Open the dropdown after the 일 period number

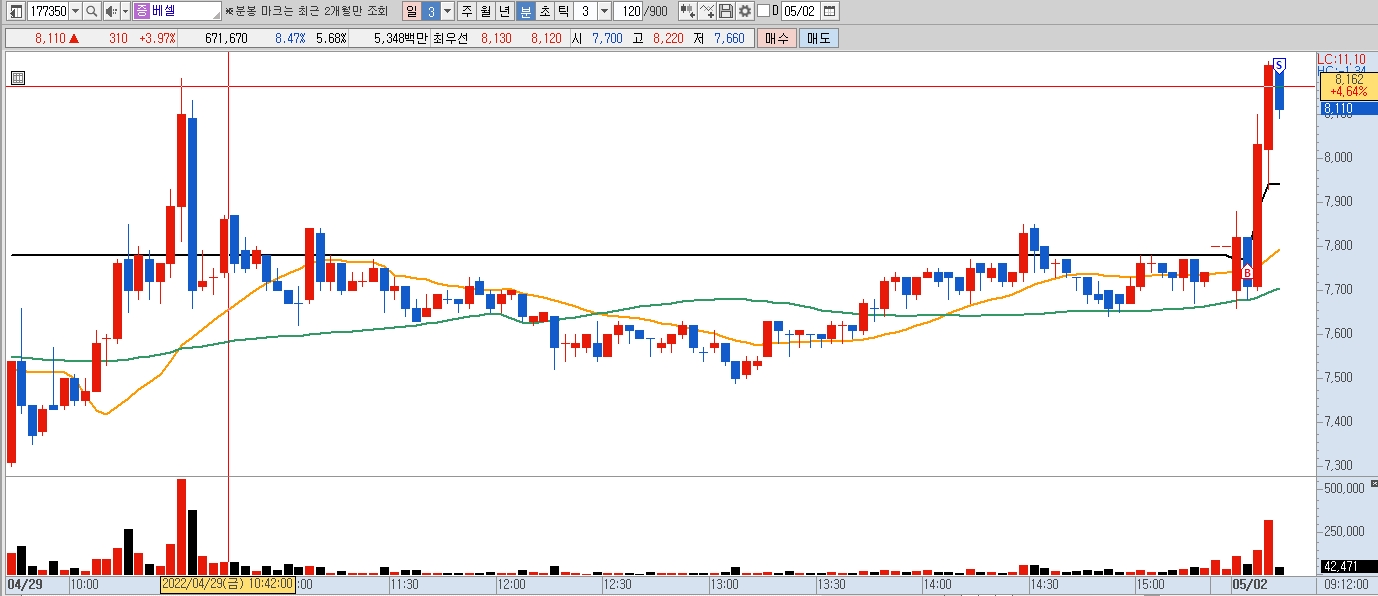447,12
